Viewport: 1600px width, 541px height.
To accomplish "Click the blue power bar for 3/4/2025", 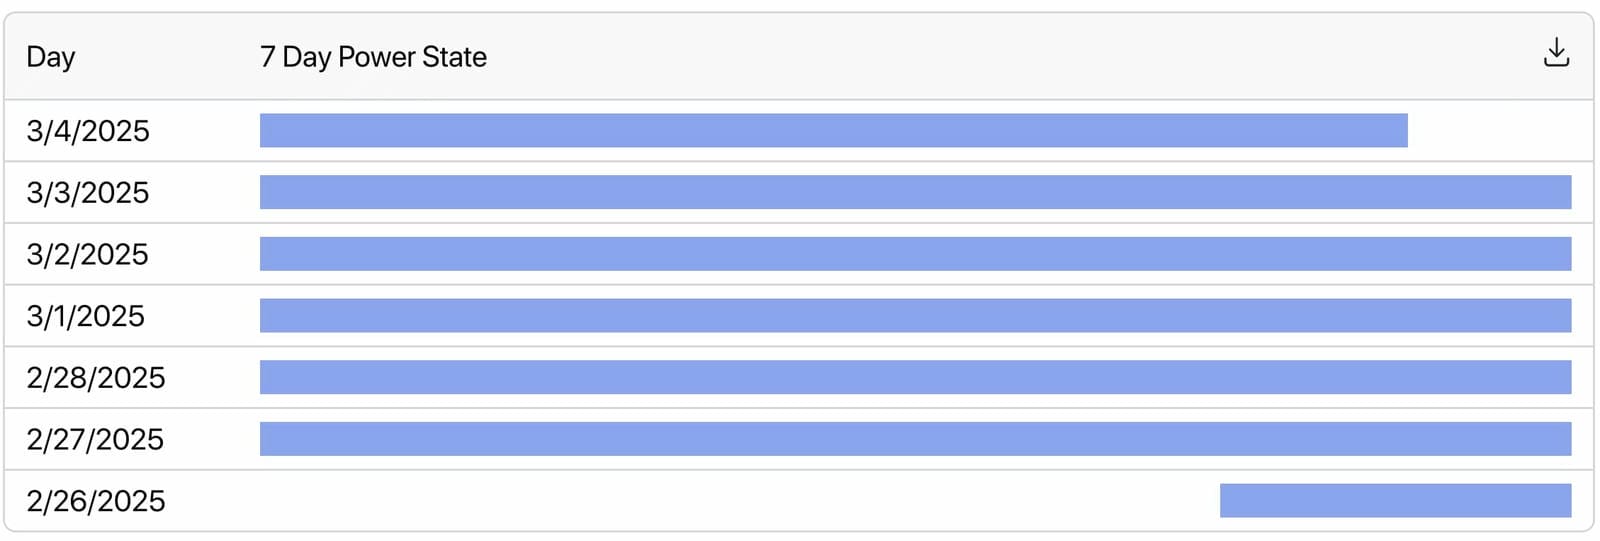I will click(x=833, y=131).
